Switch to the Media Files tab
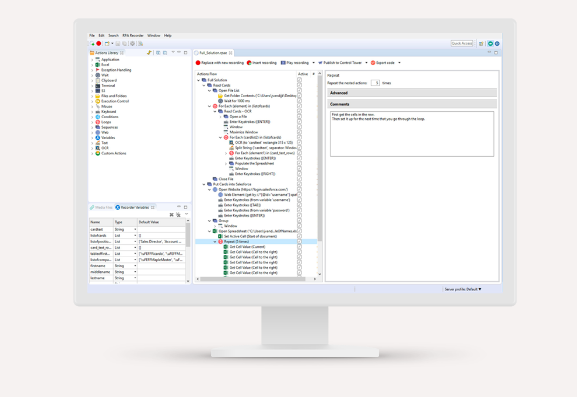The width and height of the screenshot is (577, 397). (x=102, y=208)
